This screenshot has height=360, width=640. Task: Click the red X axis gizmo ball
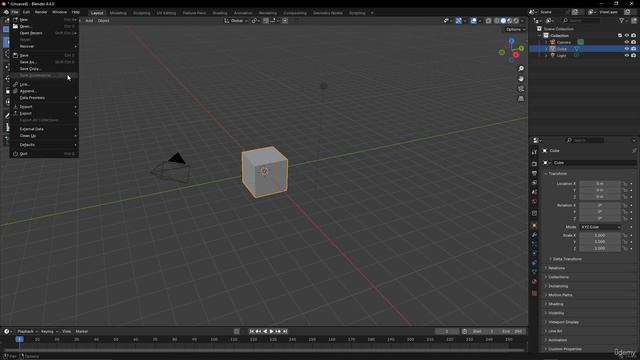(x=516, y=55)
